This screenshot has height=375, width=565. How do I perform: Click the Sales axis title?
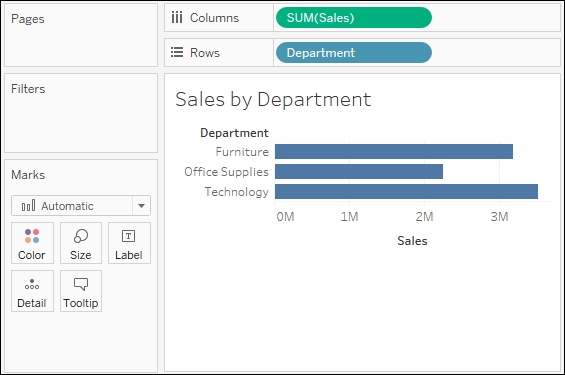pyautogui.click(x=412, y=241)
